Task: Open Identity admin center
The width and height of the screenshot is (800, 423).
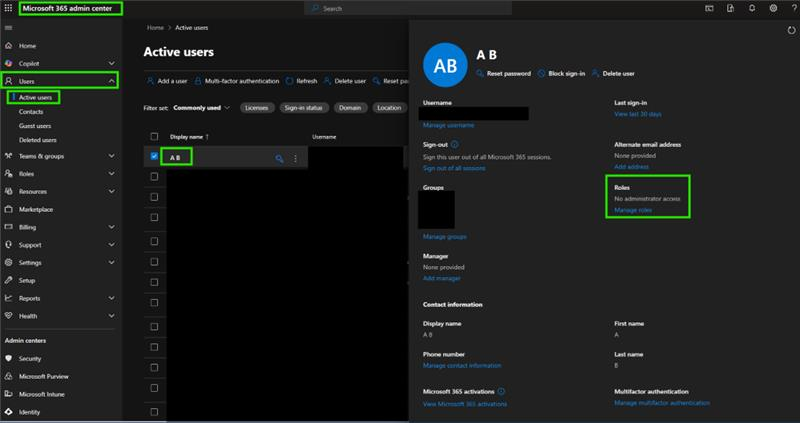Action: pyautogui.click(x=29, y=412)
